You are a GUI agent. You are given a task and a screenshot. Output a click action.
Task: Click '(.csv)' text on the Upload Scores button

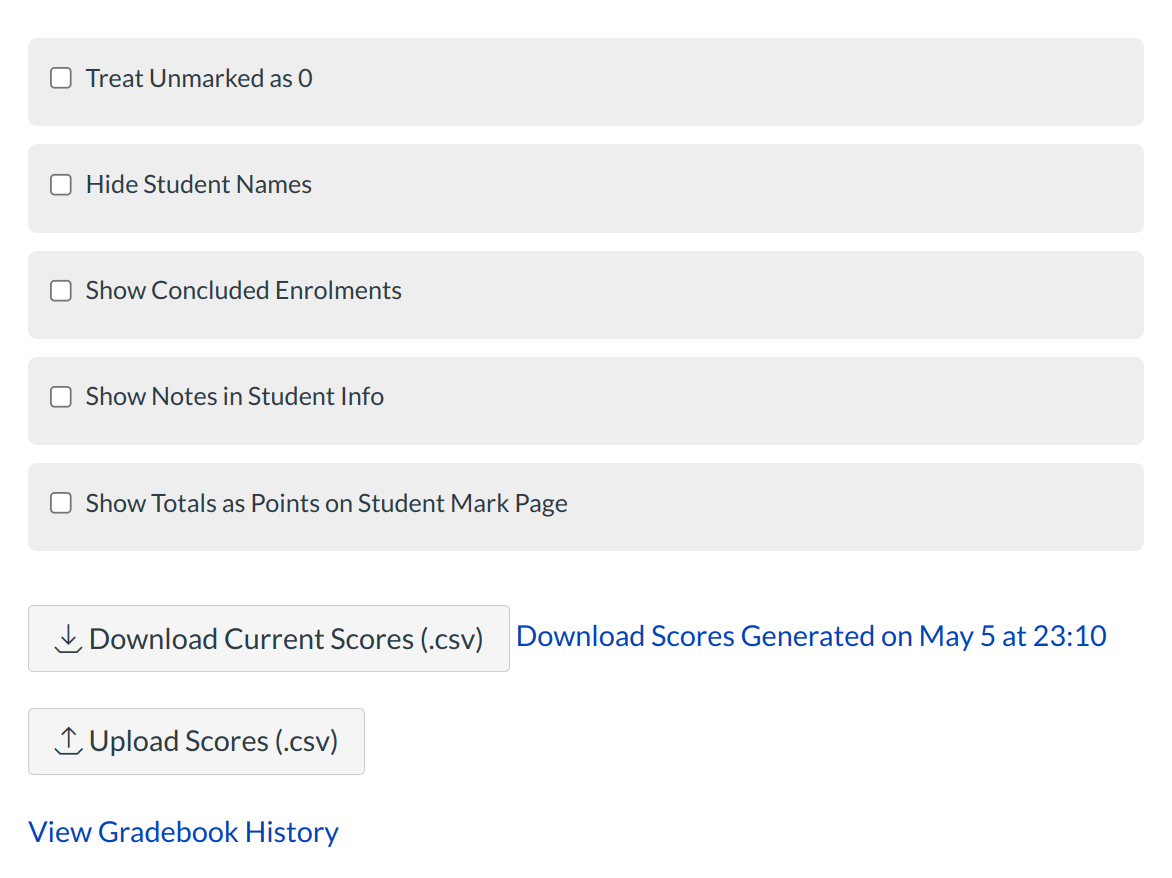tap(307, 742)
